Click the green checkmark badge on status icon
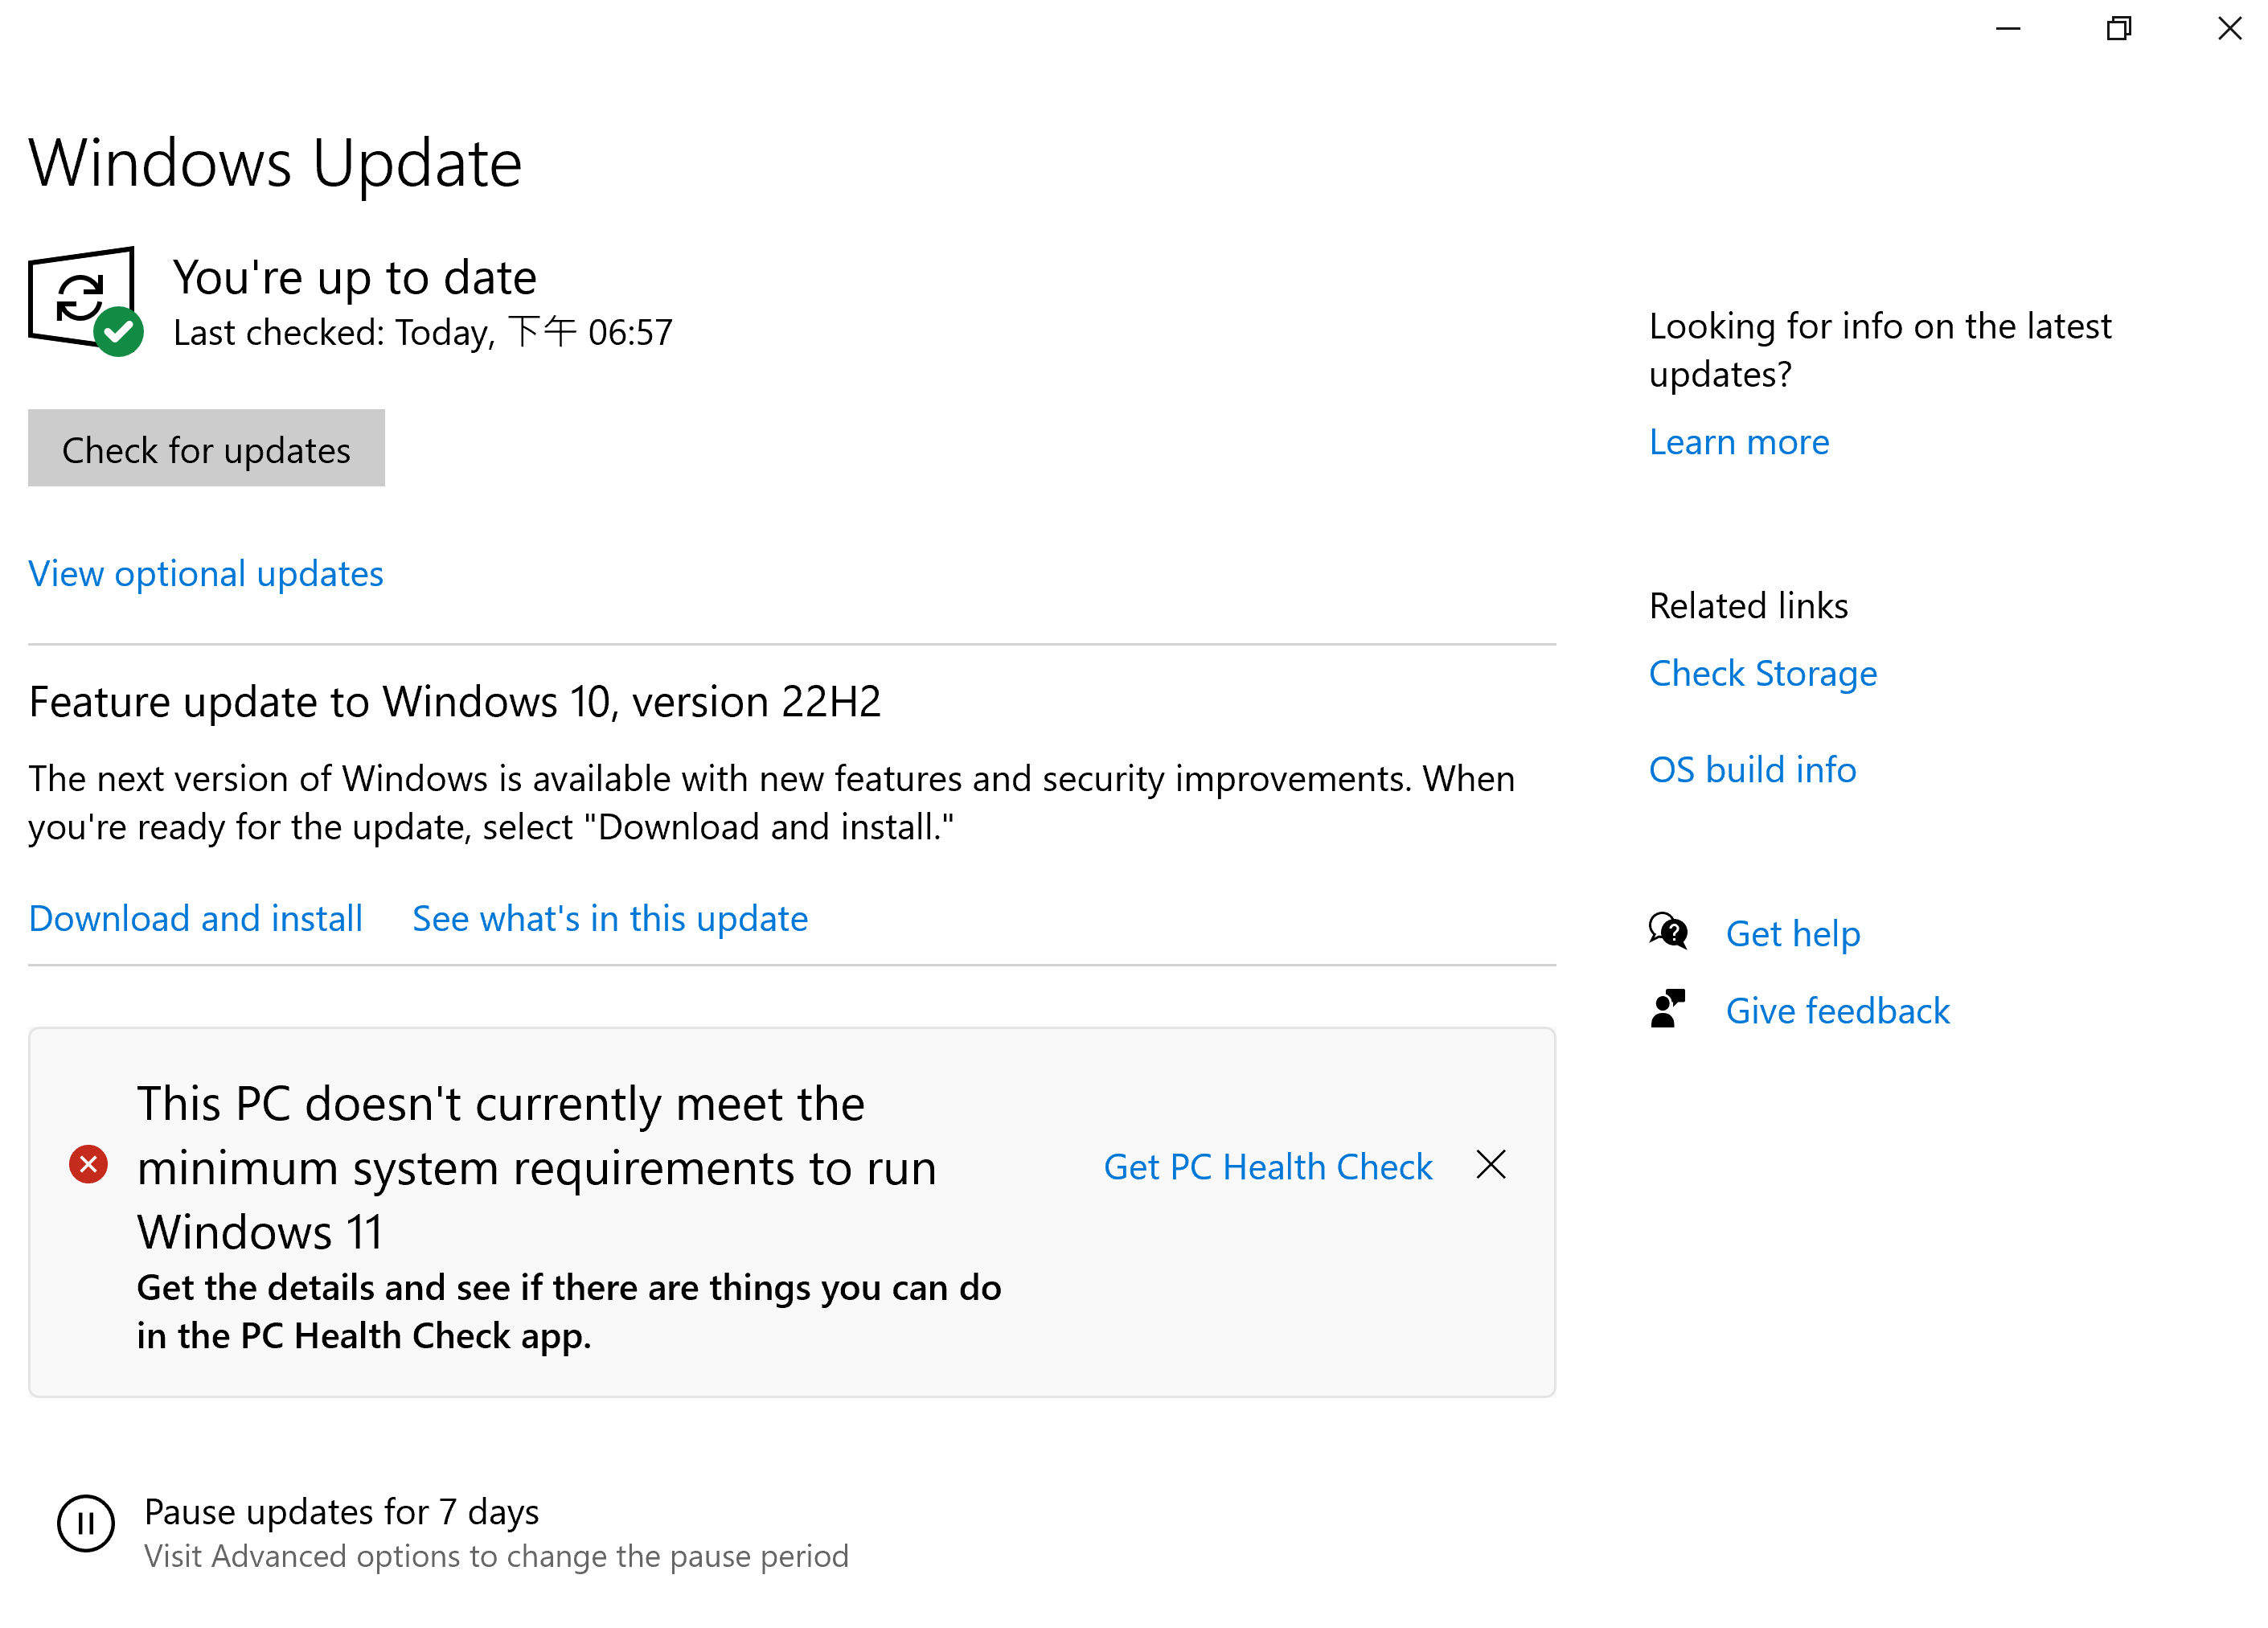Screen dimensions: 2268x1628 point(119,331)
